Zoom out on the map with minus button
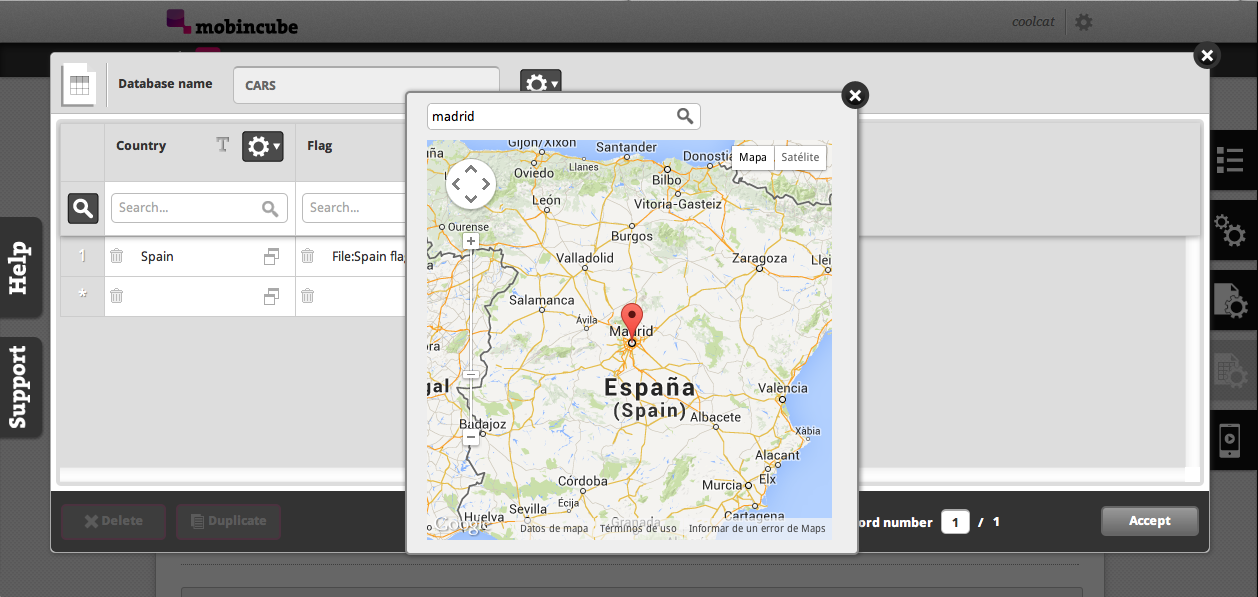Image resolution: width=1258 pixels, height=597 pixels. [471, 437]
